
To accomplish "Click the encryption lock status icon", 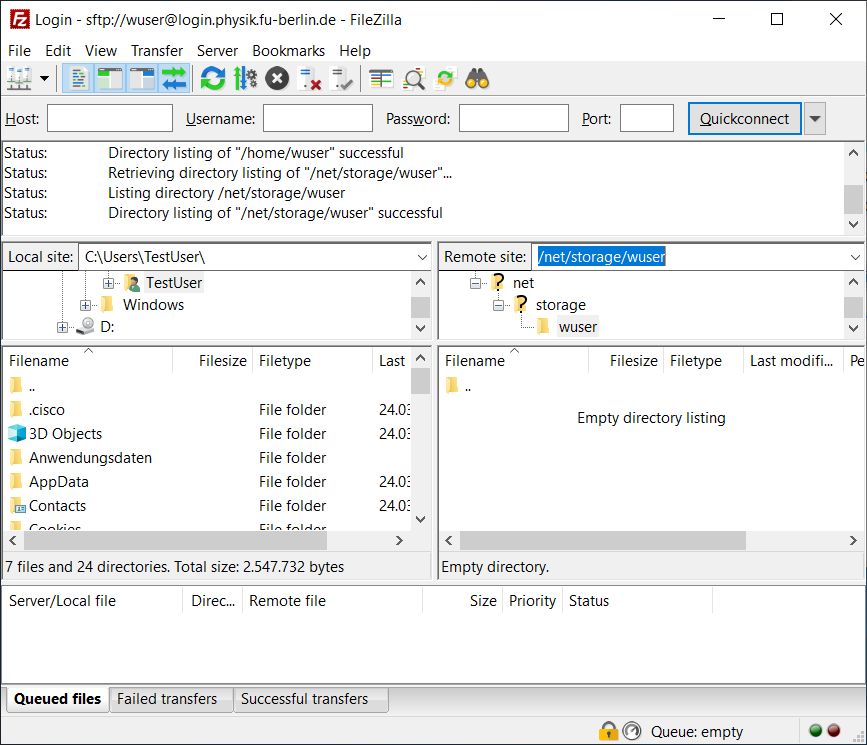I will [x=608, y=731].
